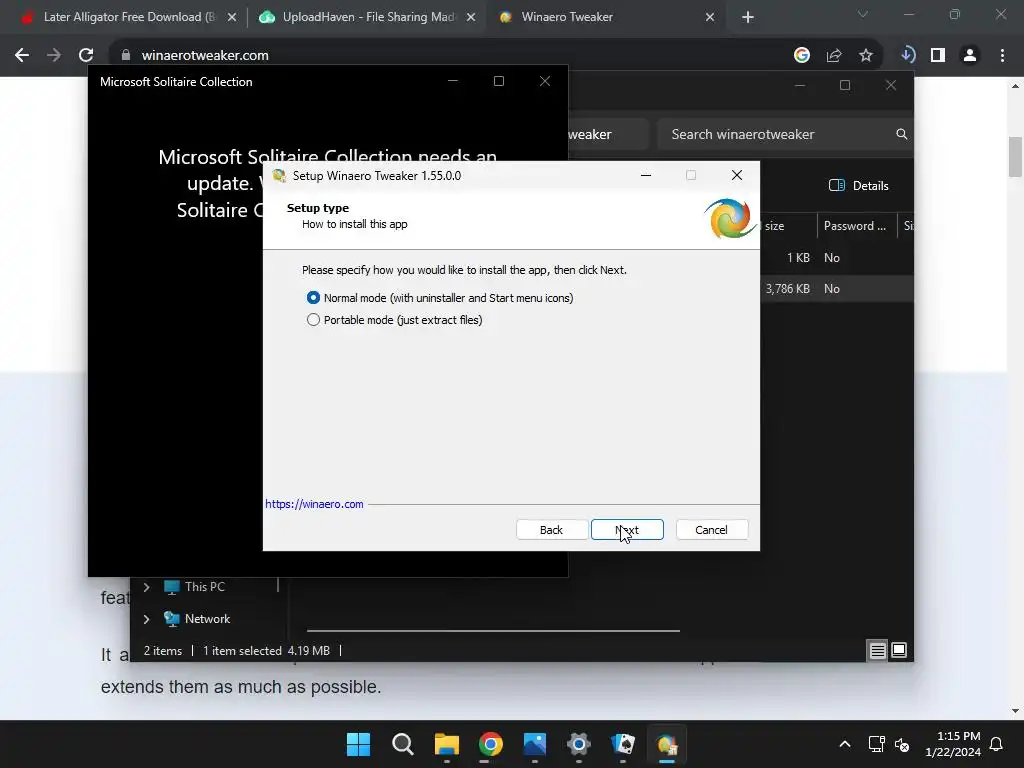1024x768 pixels.
Task: Select Normal mode install option
Action: pyautogui.click(x=440, y=298)
